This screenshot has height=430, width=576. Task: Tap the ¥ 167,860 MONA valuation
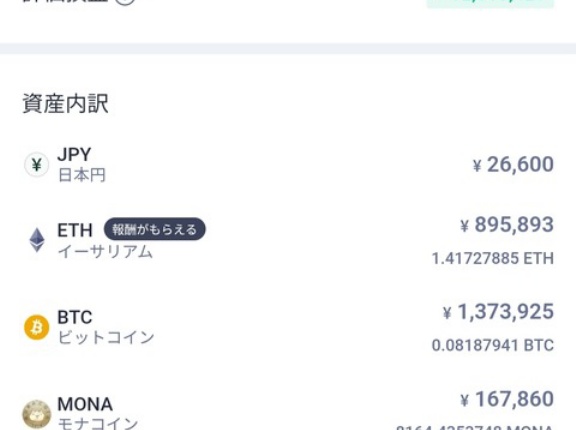tap(507, 399)
